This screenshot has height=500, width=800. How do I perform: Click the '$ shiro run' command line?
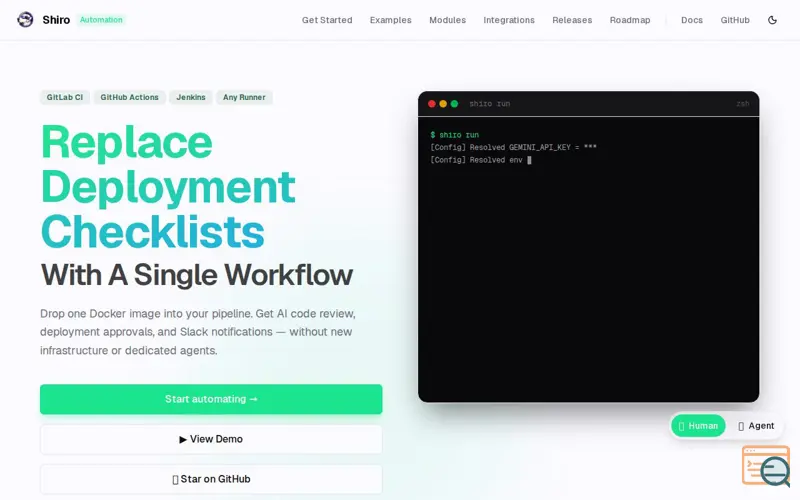coord(455,135)
